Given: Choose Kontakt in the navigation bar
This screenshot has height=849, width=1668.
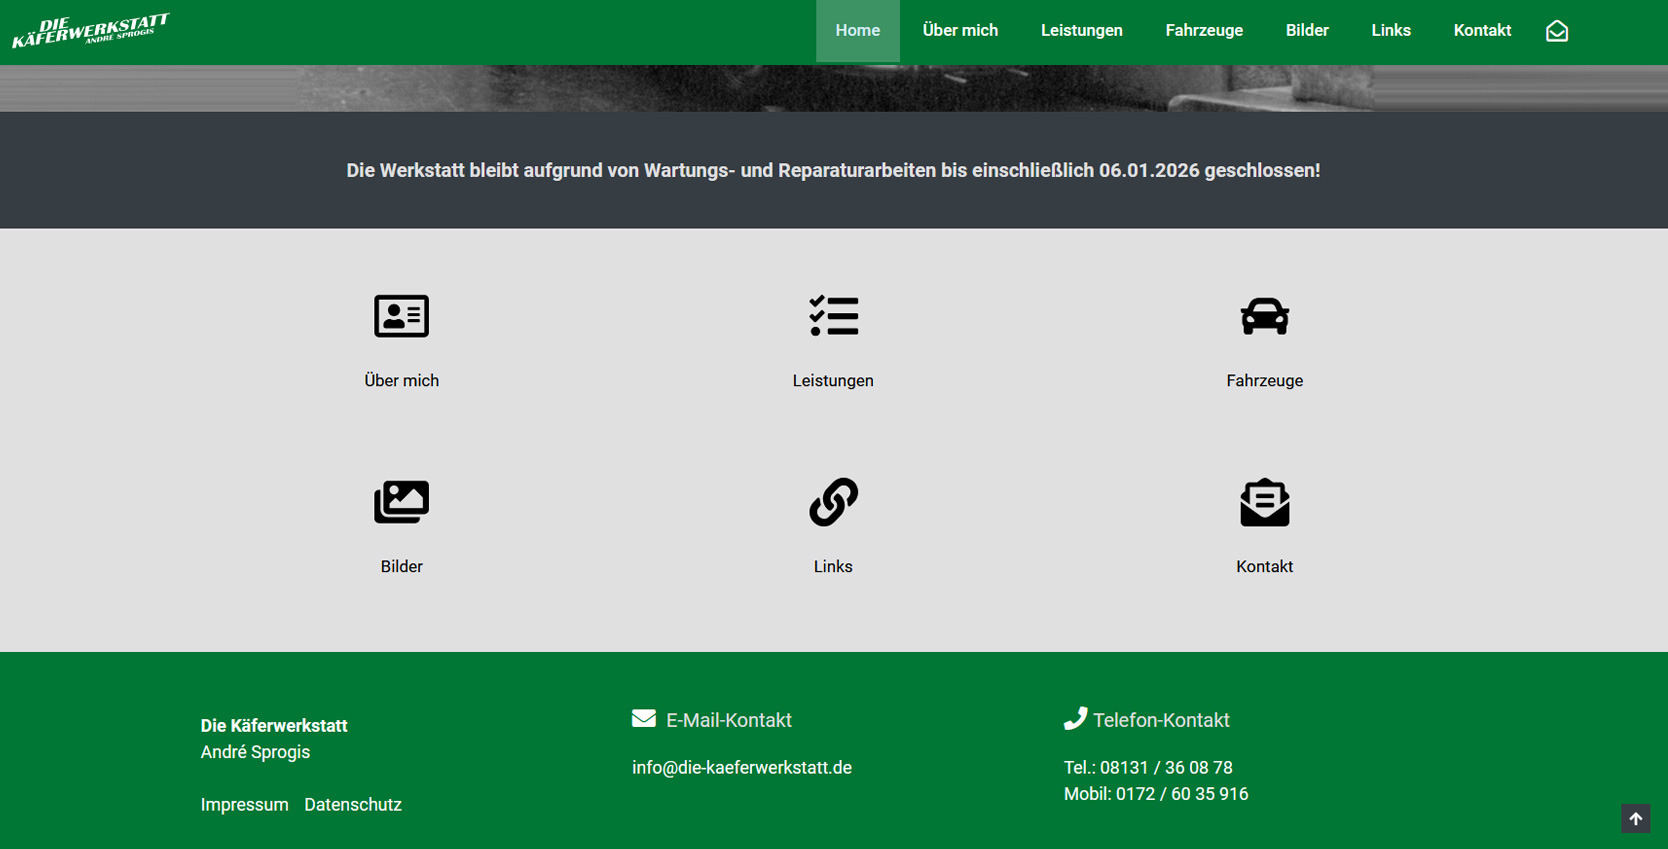Looking at the screenshot, I should [1482, 31].
